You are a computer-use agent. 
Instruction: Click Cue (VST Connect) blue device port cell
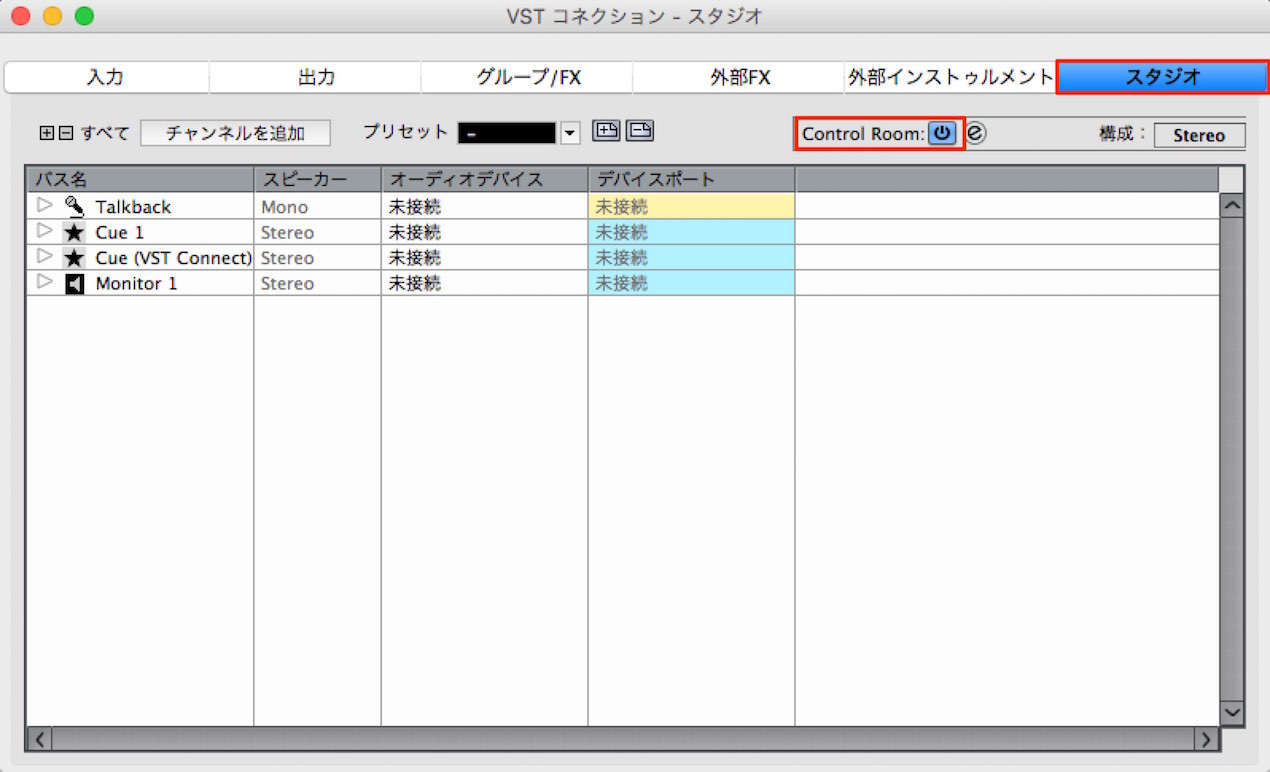(691, 258)
